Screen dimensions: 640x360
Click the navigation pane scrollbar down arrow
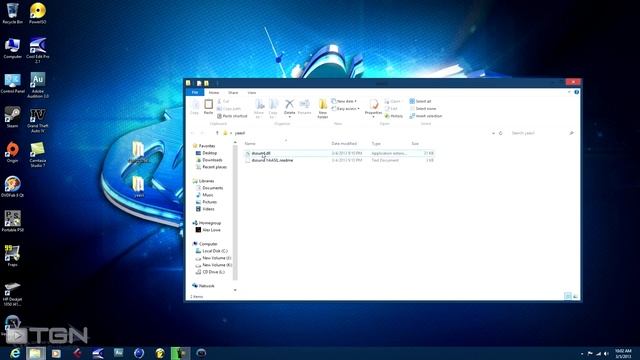235,290
